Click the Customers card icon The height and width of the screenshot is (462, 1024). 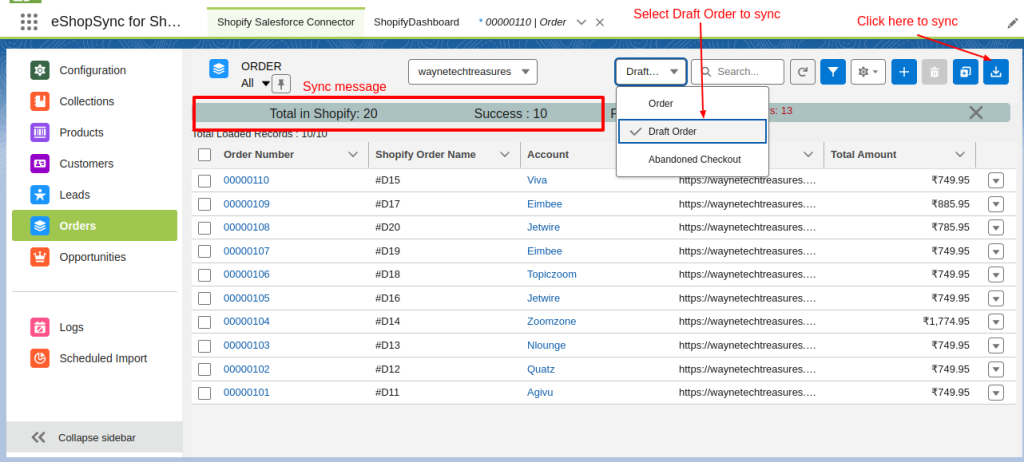coord(40,163)
